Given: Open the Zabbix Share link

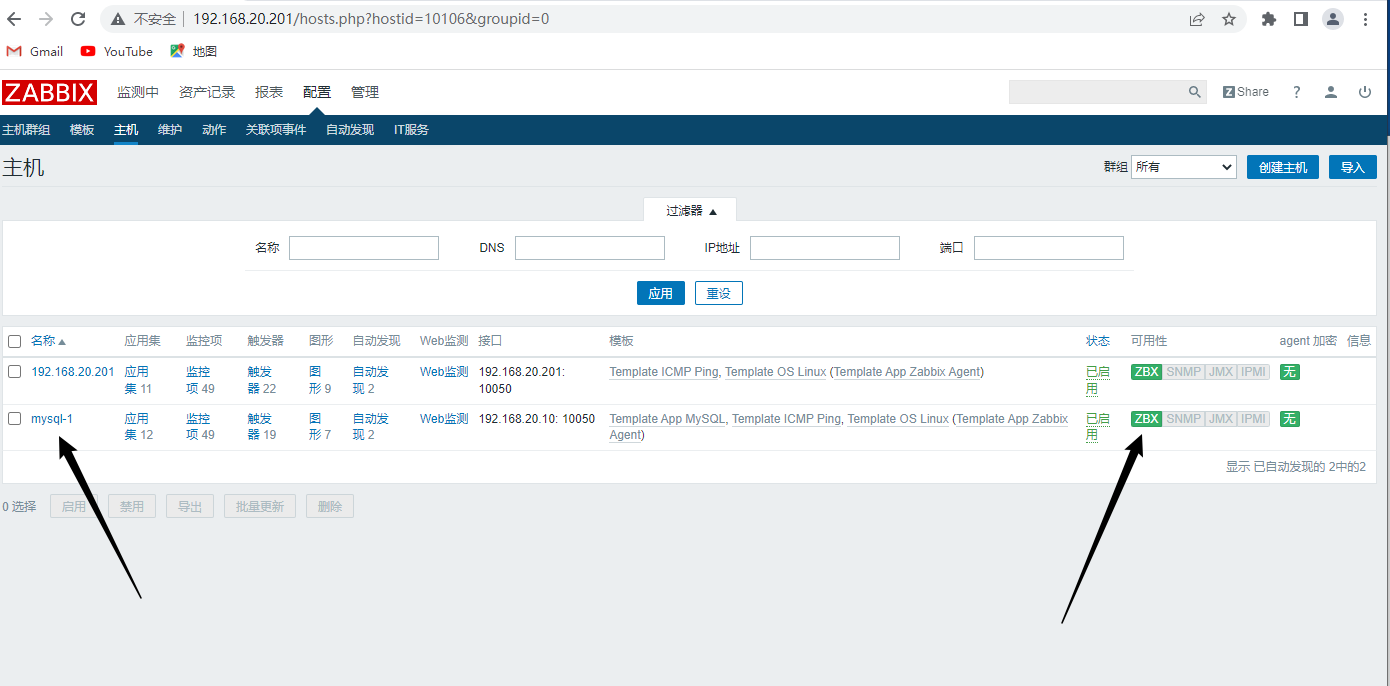Looking at the screenshot, I should click(x=1246, y=92).
